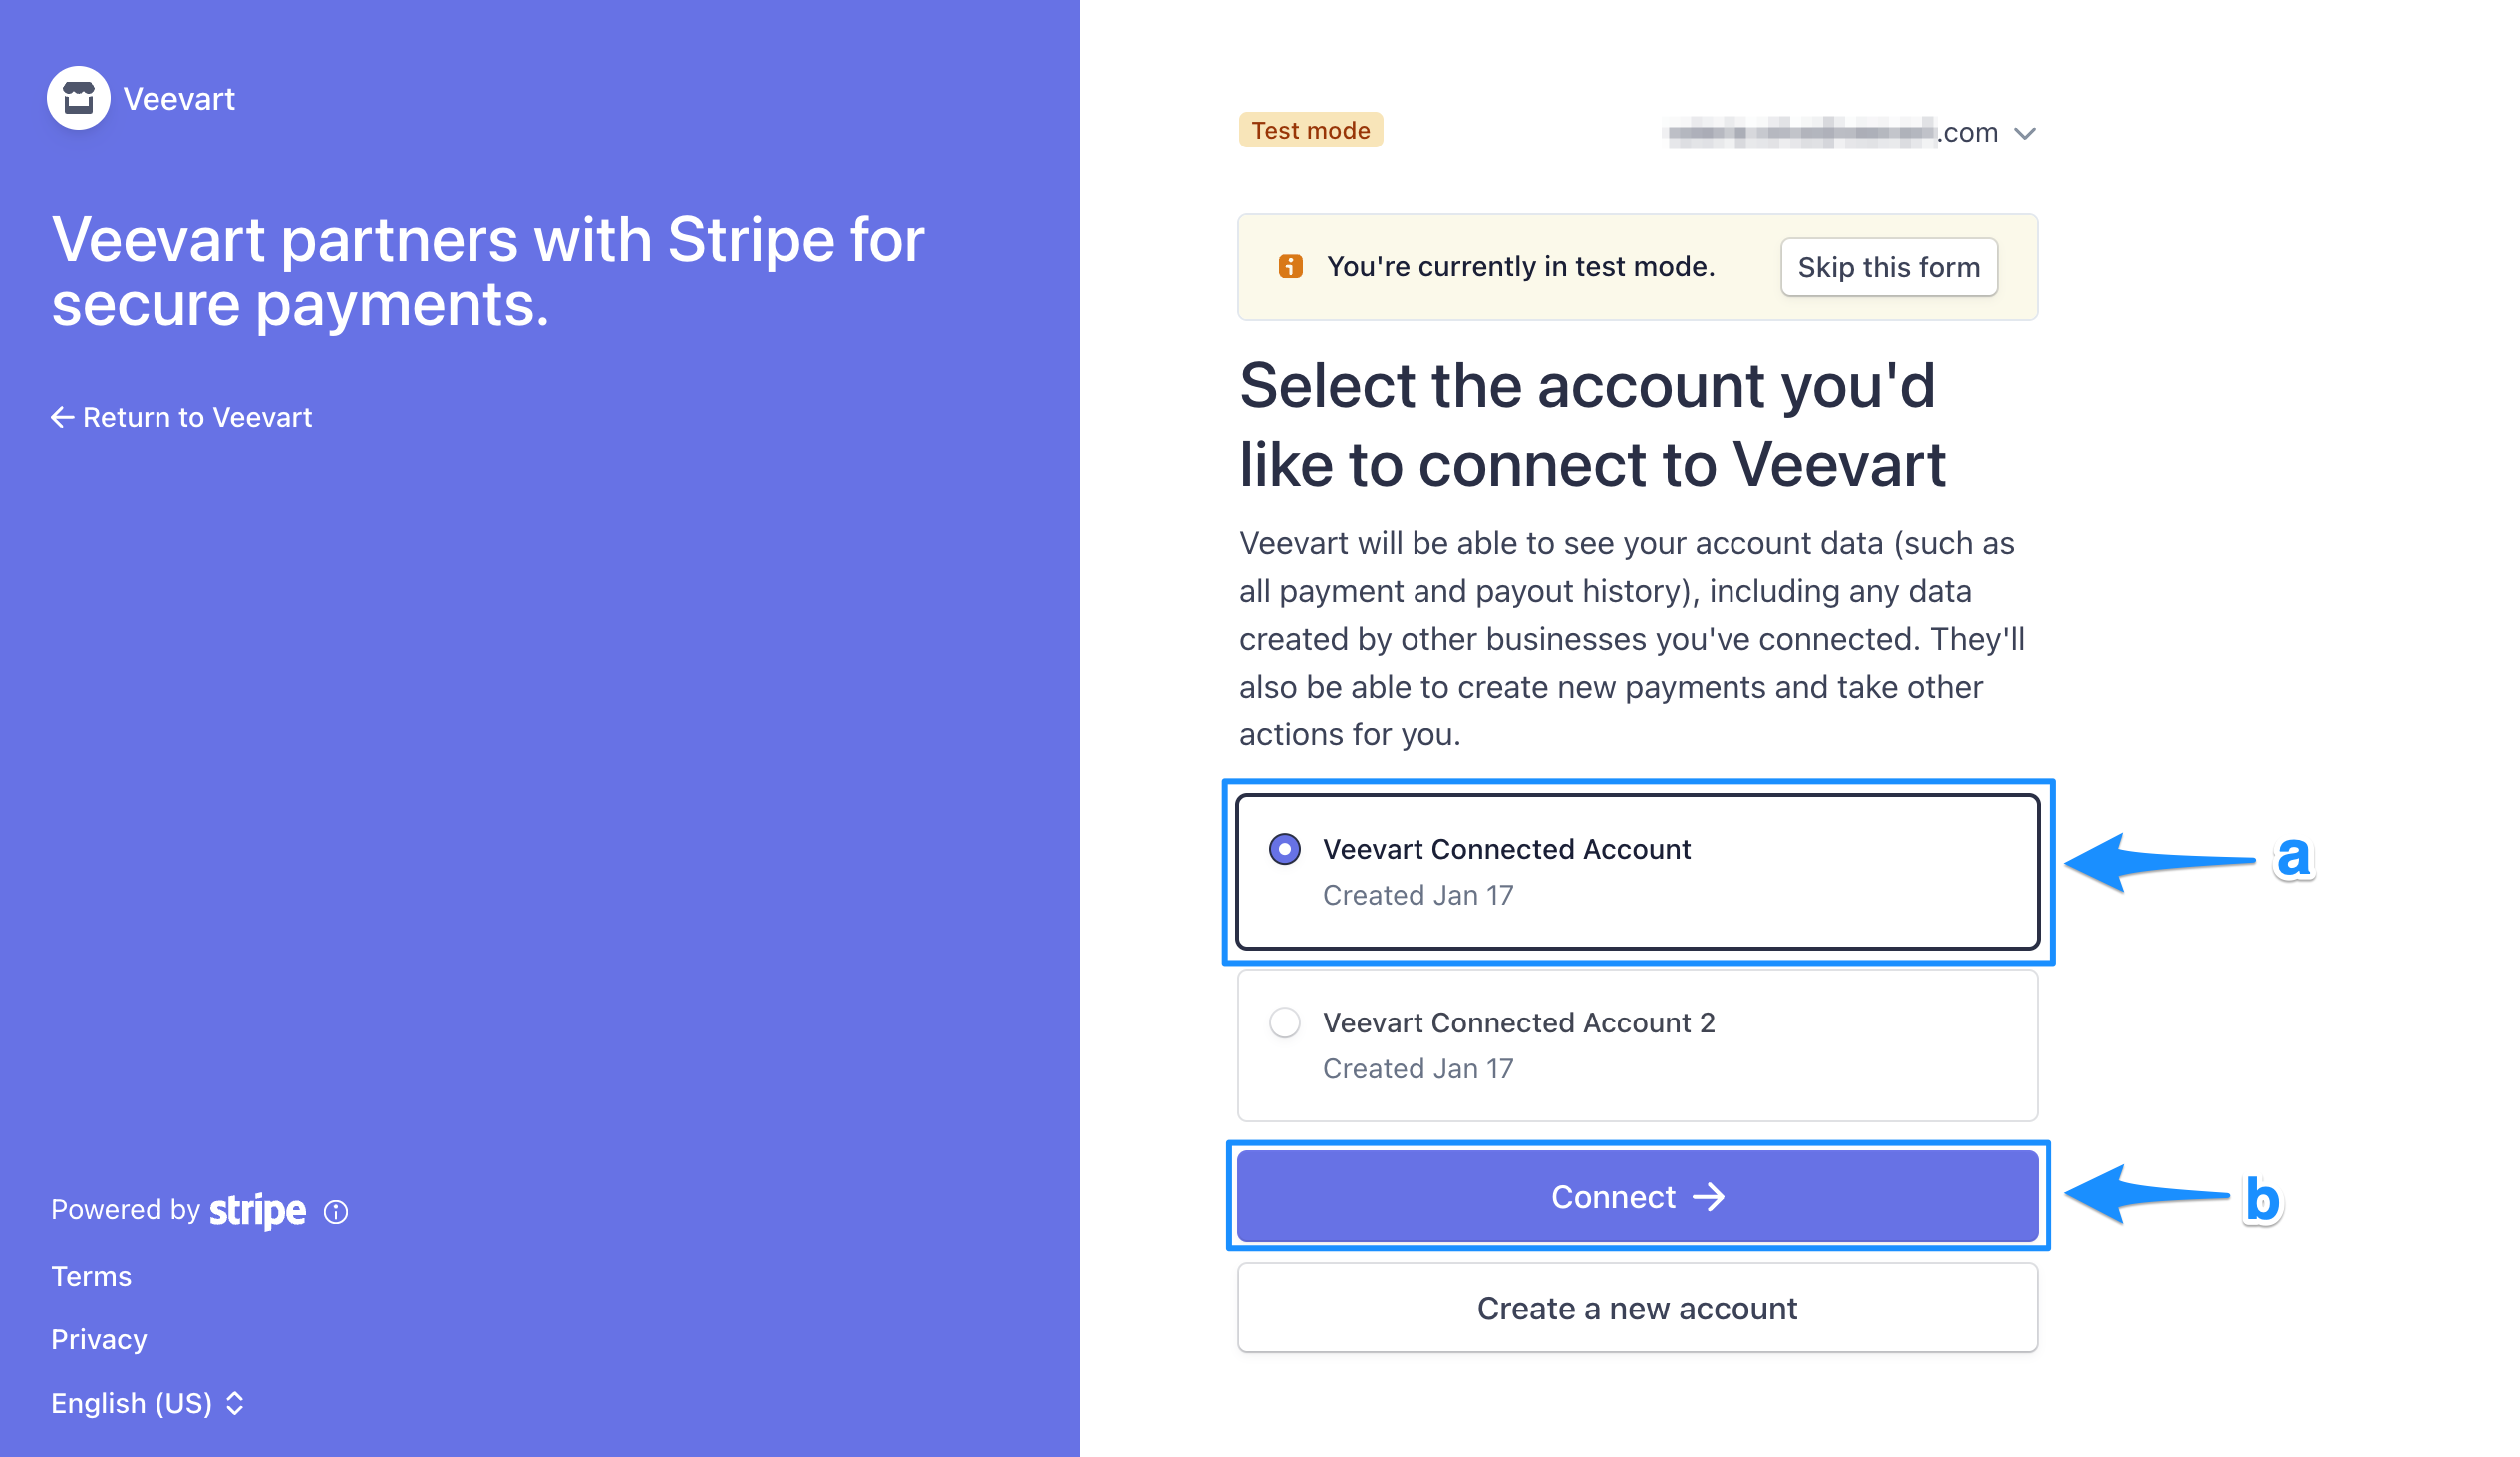Open the English (US) language selector
Image resolution: width=2520 pixels, height=1457 pixels.
point(131,1403)
